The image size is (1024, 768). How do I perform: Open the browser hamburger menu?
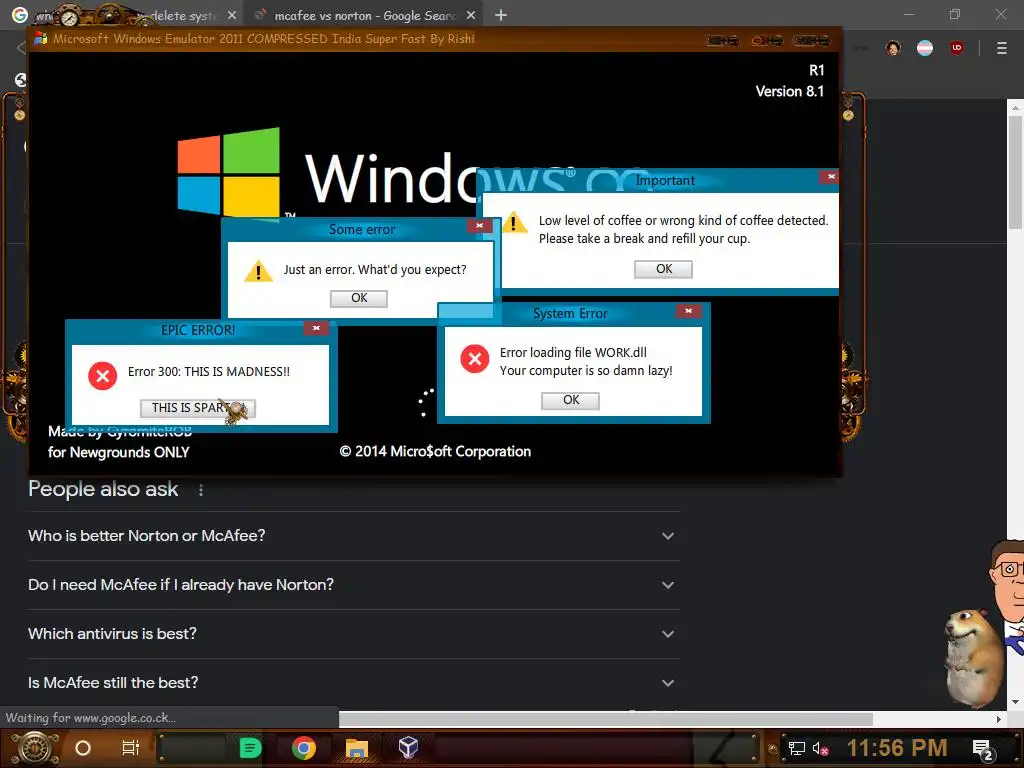1001,48
